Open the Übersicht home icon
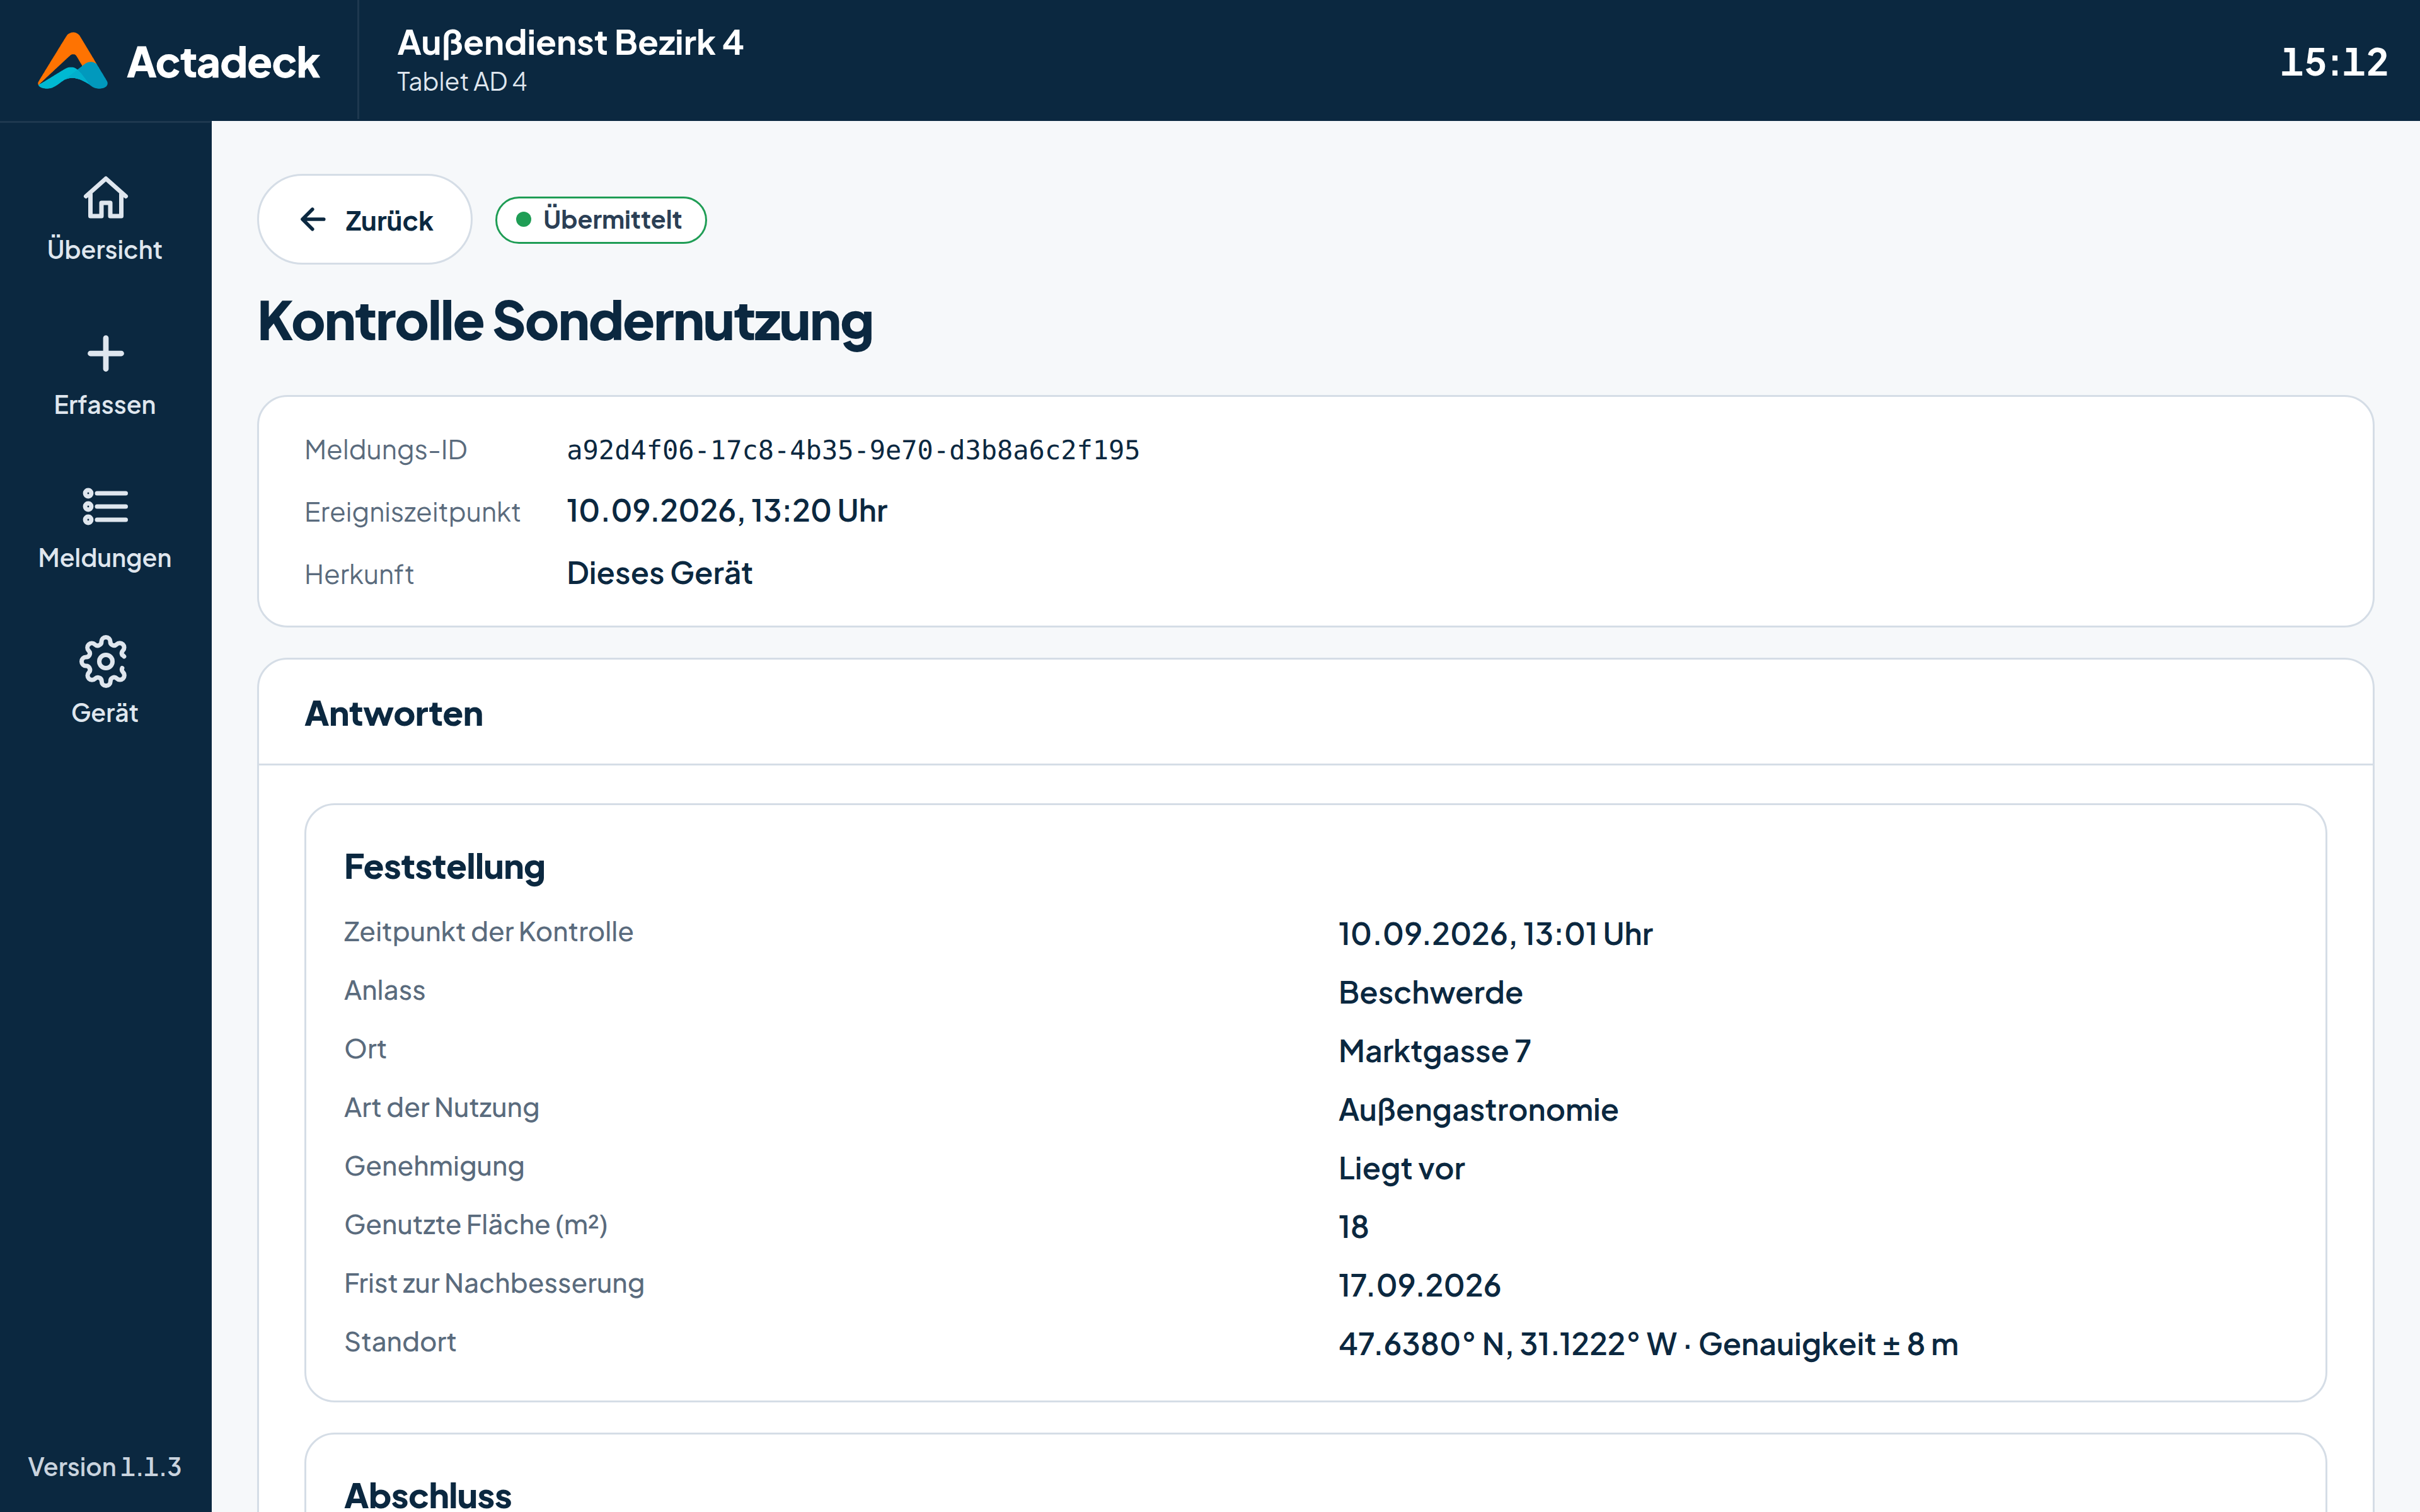This screenshot has width=2420, height=1512. click(105, 198)
